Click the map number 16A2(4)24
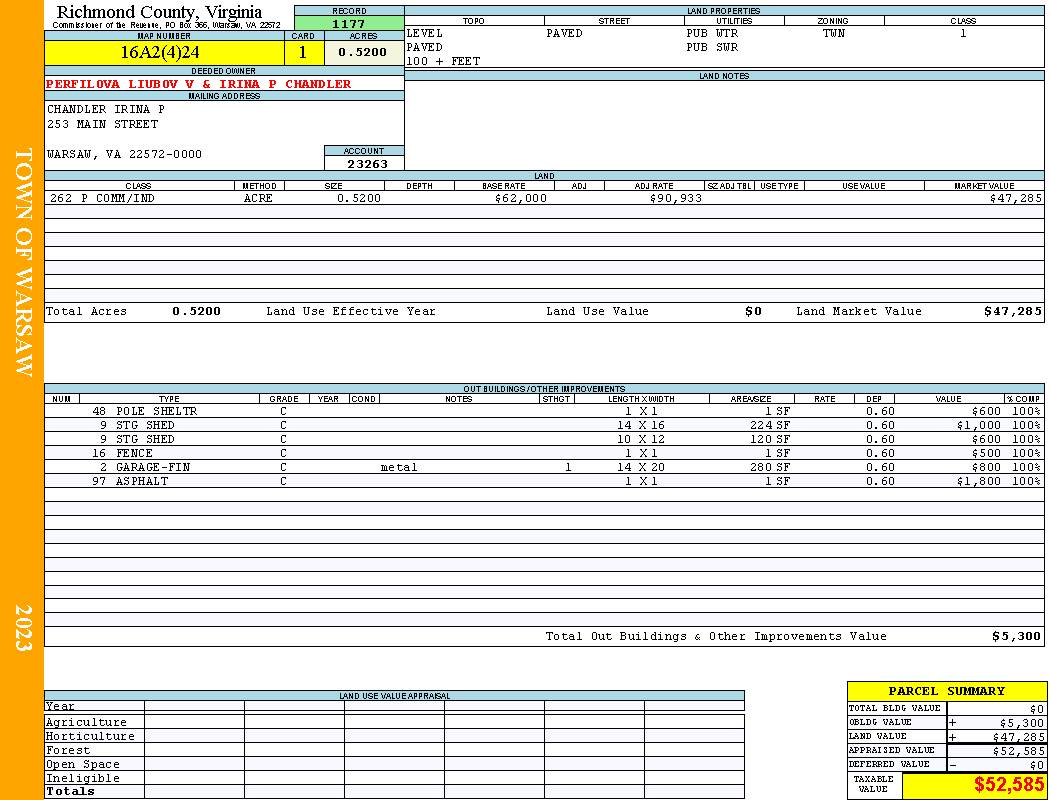The height and width of the screenshot is (800, 1050). click(x=159, y=52)
